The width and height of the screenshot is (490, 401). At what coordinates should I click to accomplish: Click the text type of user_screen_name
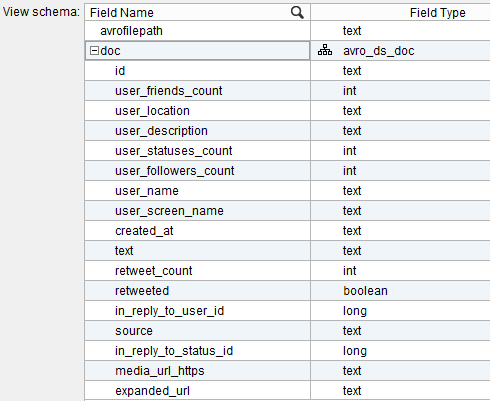pyautogui.click(x=352, y=211)
